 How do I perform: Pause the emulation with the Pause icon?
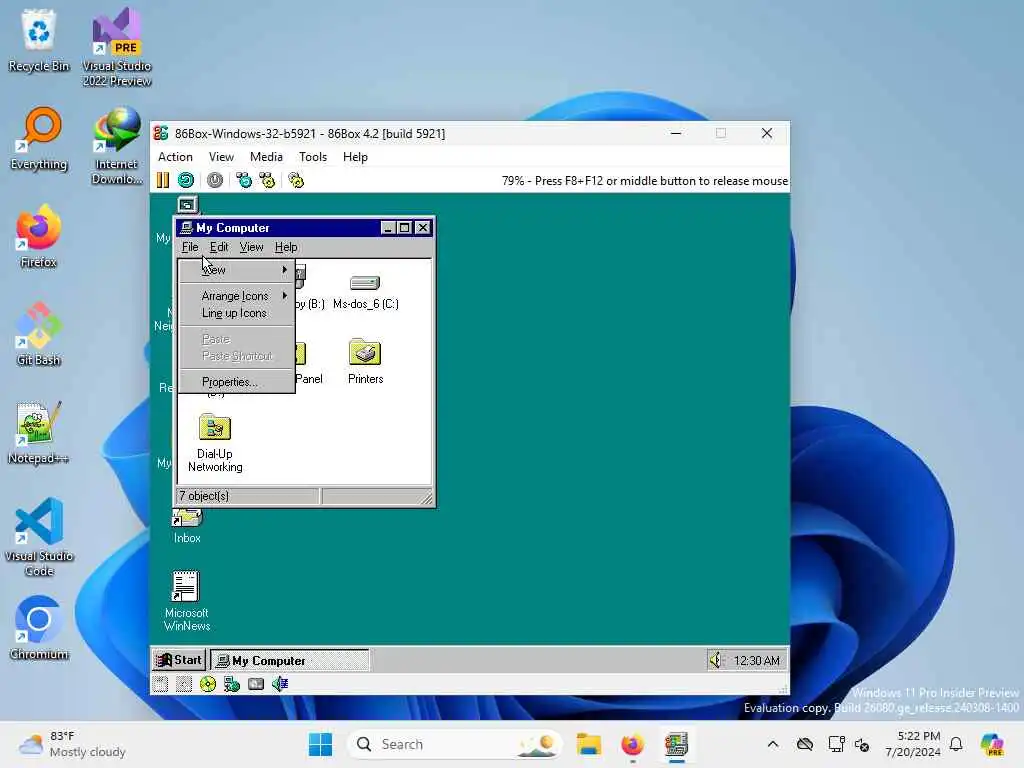(163, 180)
